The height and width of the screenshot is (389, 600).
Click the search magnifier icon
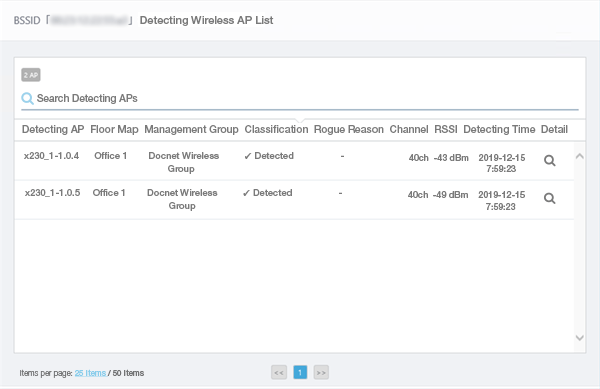pos(27,98)
